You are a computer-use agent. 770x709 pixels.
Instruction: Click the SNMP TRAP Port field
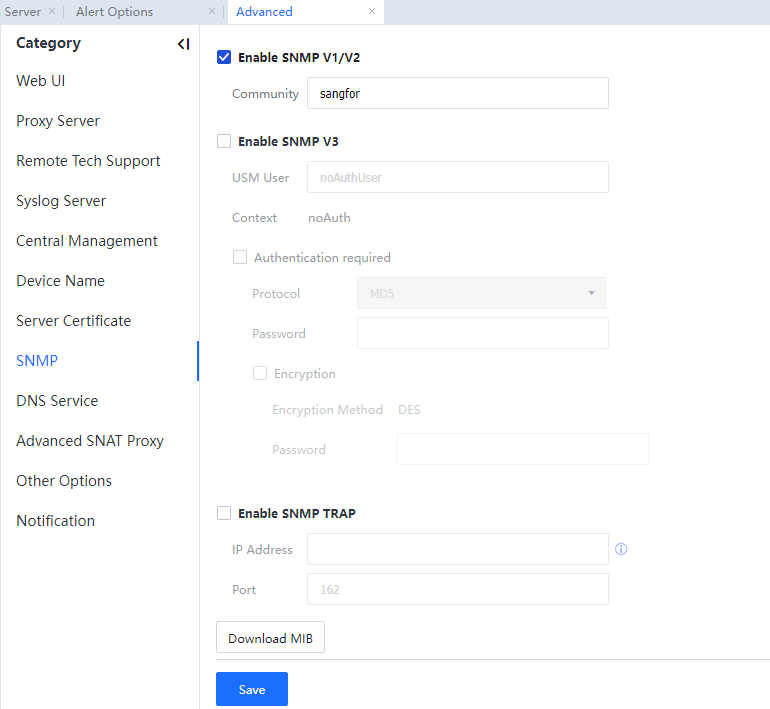457,590
